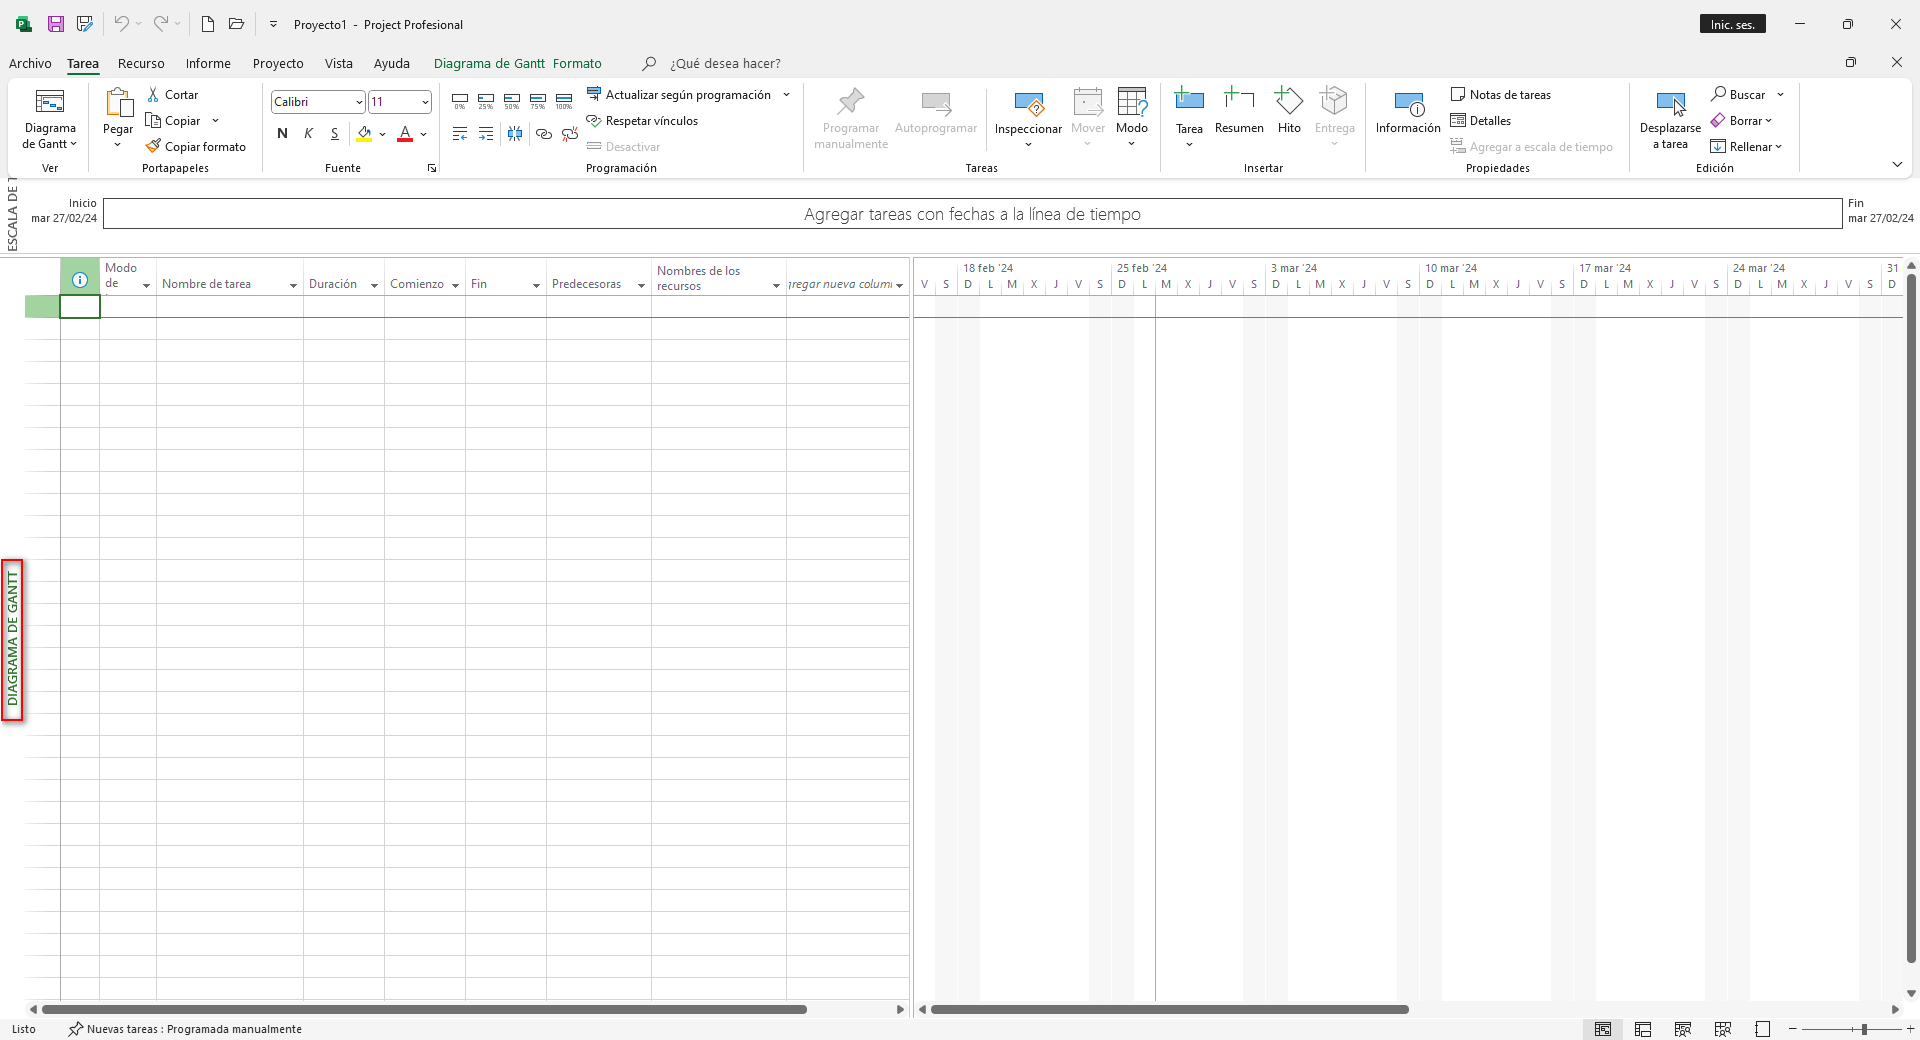This screenshot has height=1040, width=1920.
Task: Click Notas de tareas button
Action: pyautogui.click(x=1500, y=95)
